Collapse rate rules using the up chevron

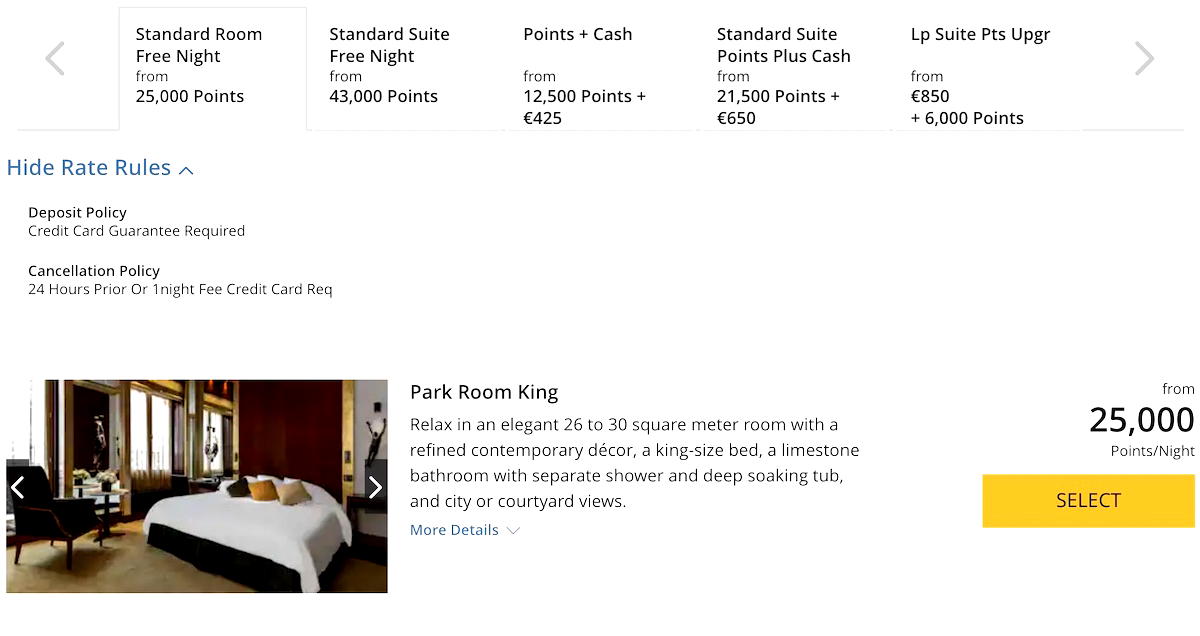click(x=186, y=170)
